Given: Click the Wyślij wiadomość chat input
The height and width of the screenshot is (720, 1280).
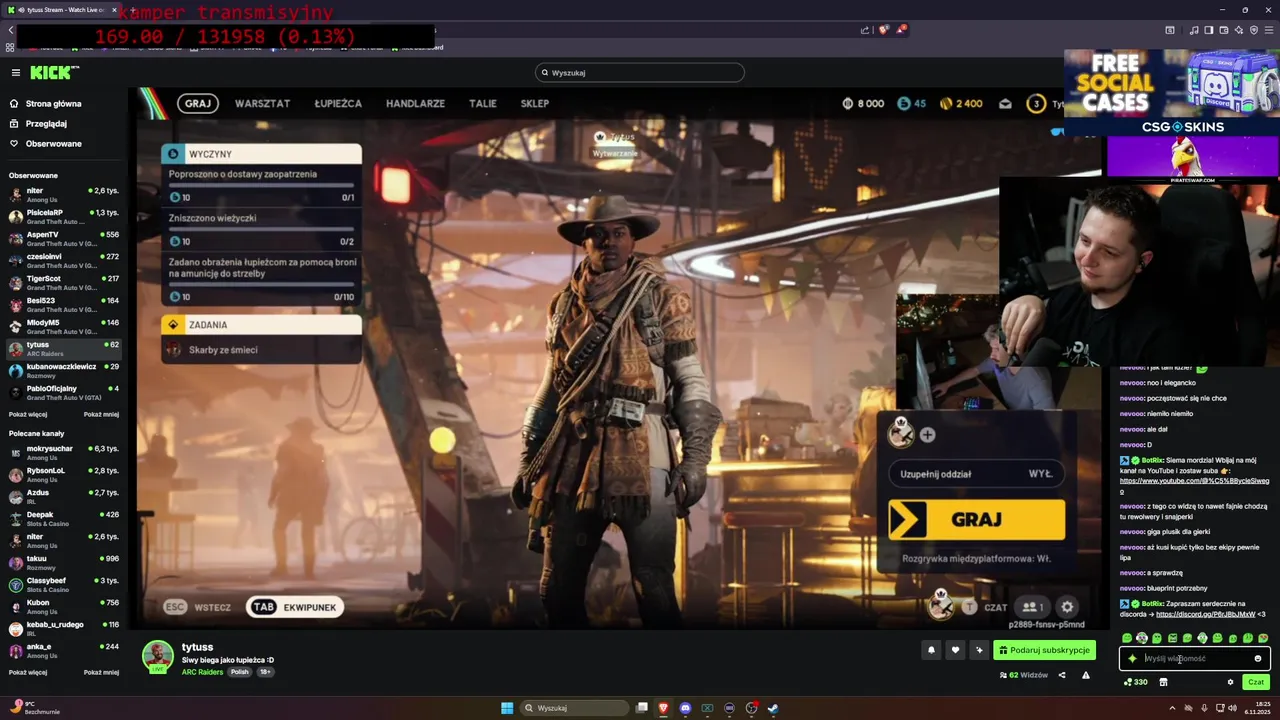Looking at the screenshot, I should (1194, 658).
